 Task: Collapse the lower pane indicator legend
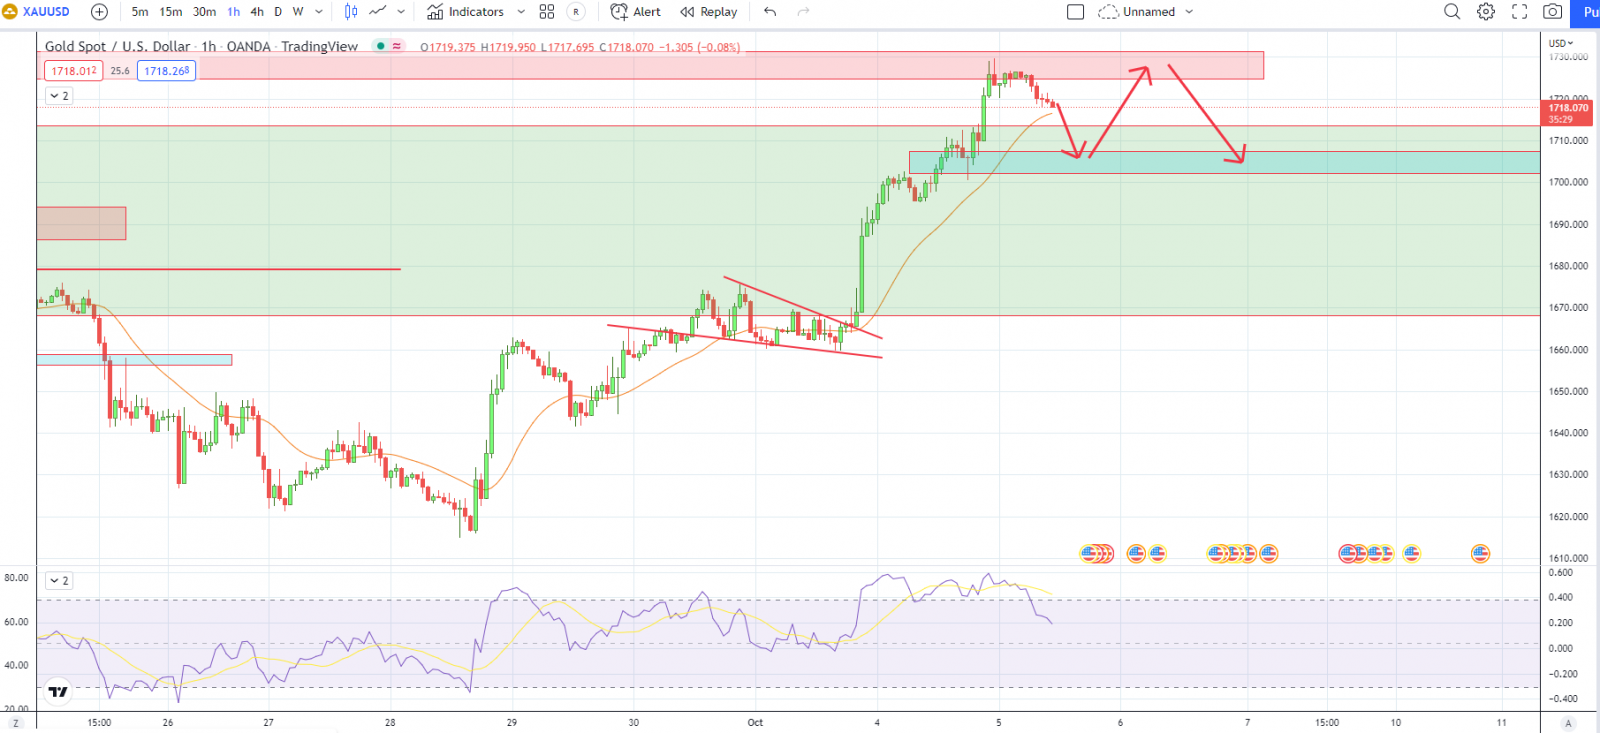pos(59,581)
